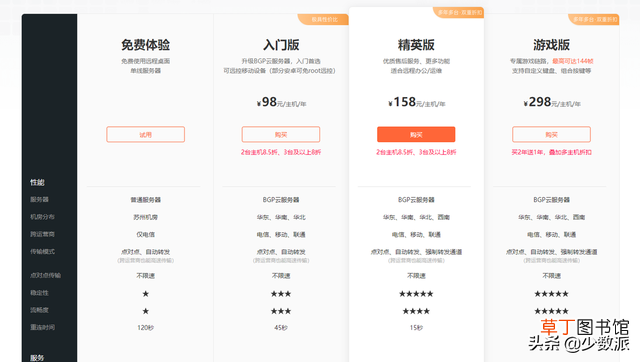Click 点对点、自动转发 in the 免费体验 column
The image size is (640, 362).
(x=145, y=252)
